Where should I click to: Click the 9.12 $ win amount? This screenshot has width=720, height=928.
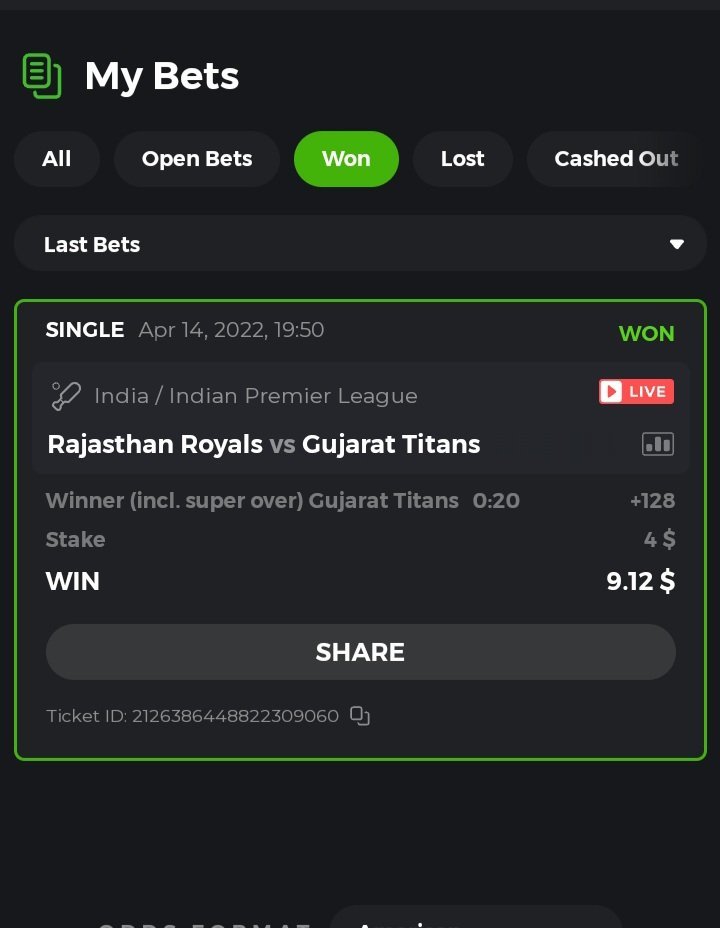pos(641,581)
